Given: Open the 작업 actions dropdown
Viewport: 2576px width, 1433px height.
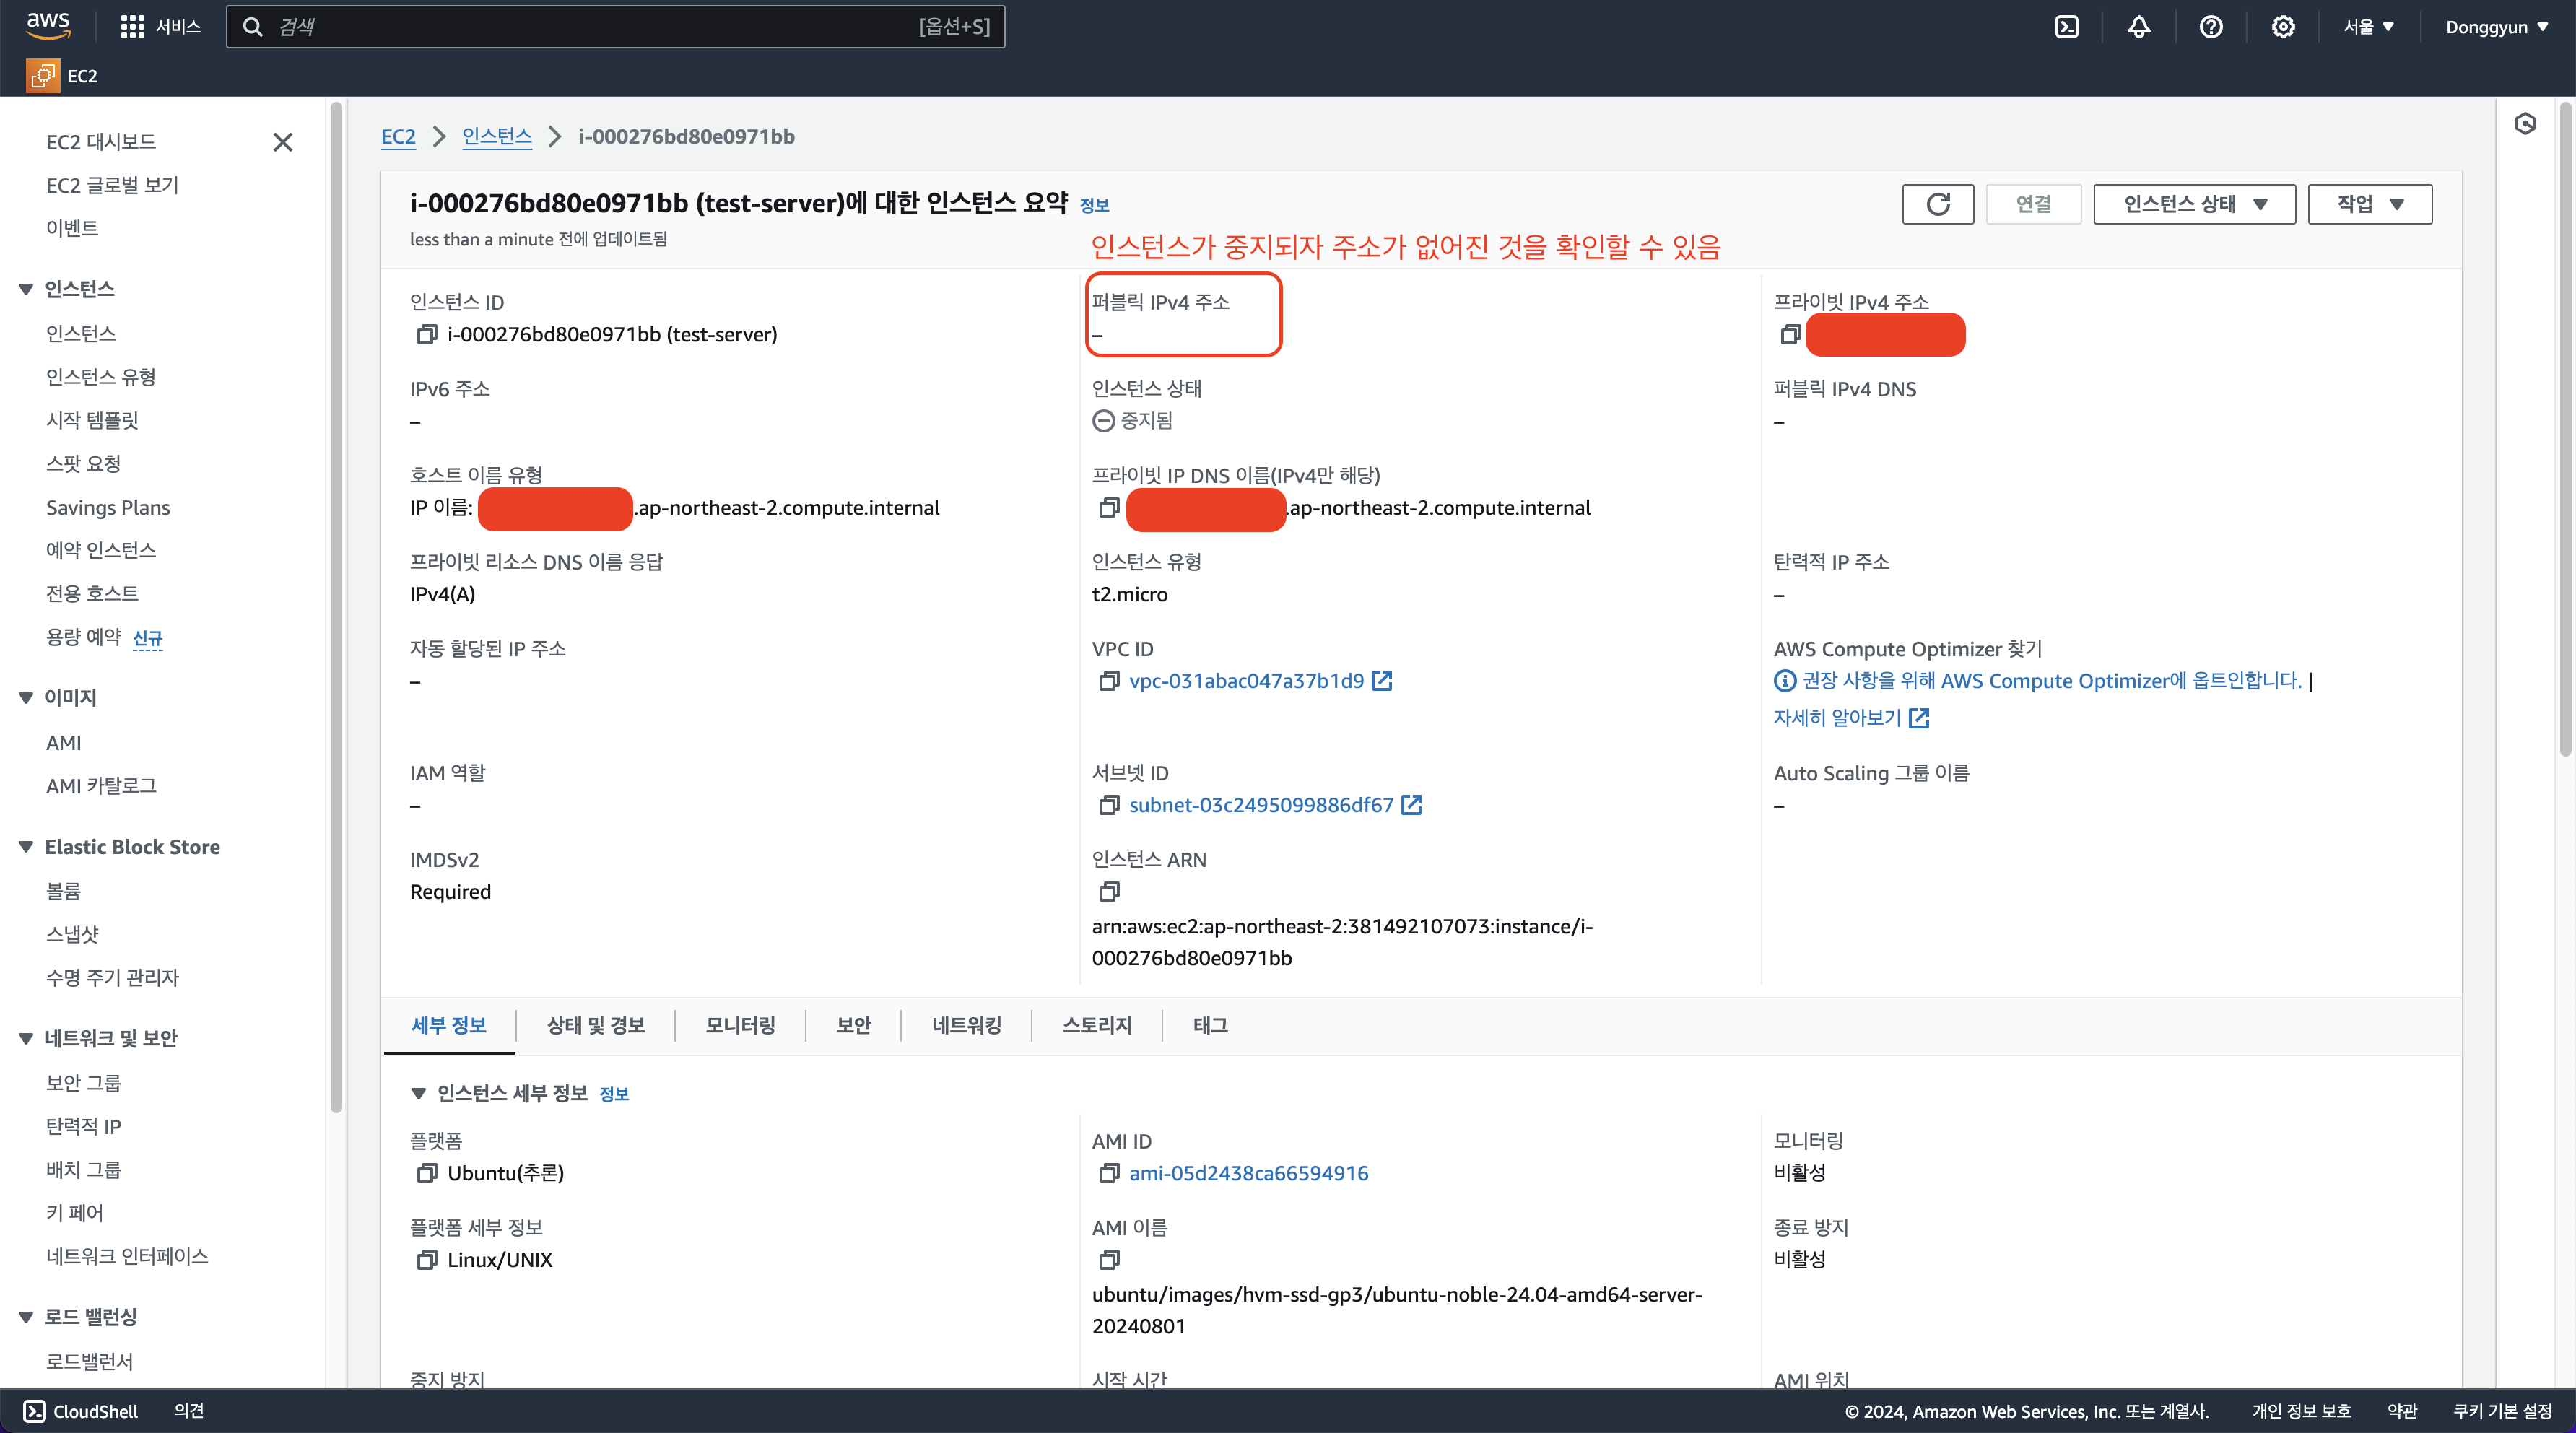Looking at the screenshot, I should tap(2369, 204).
